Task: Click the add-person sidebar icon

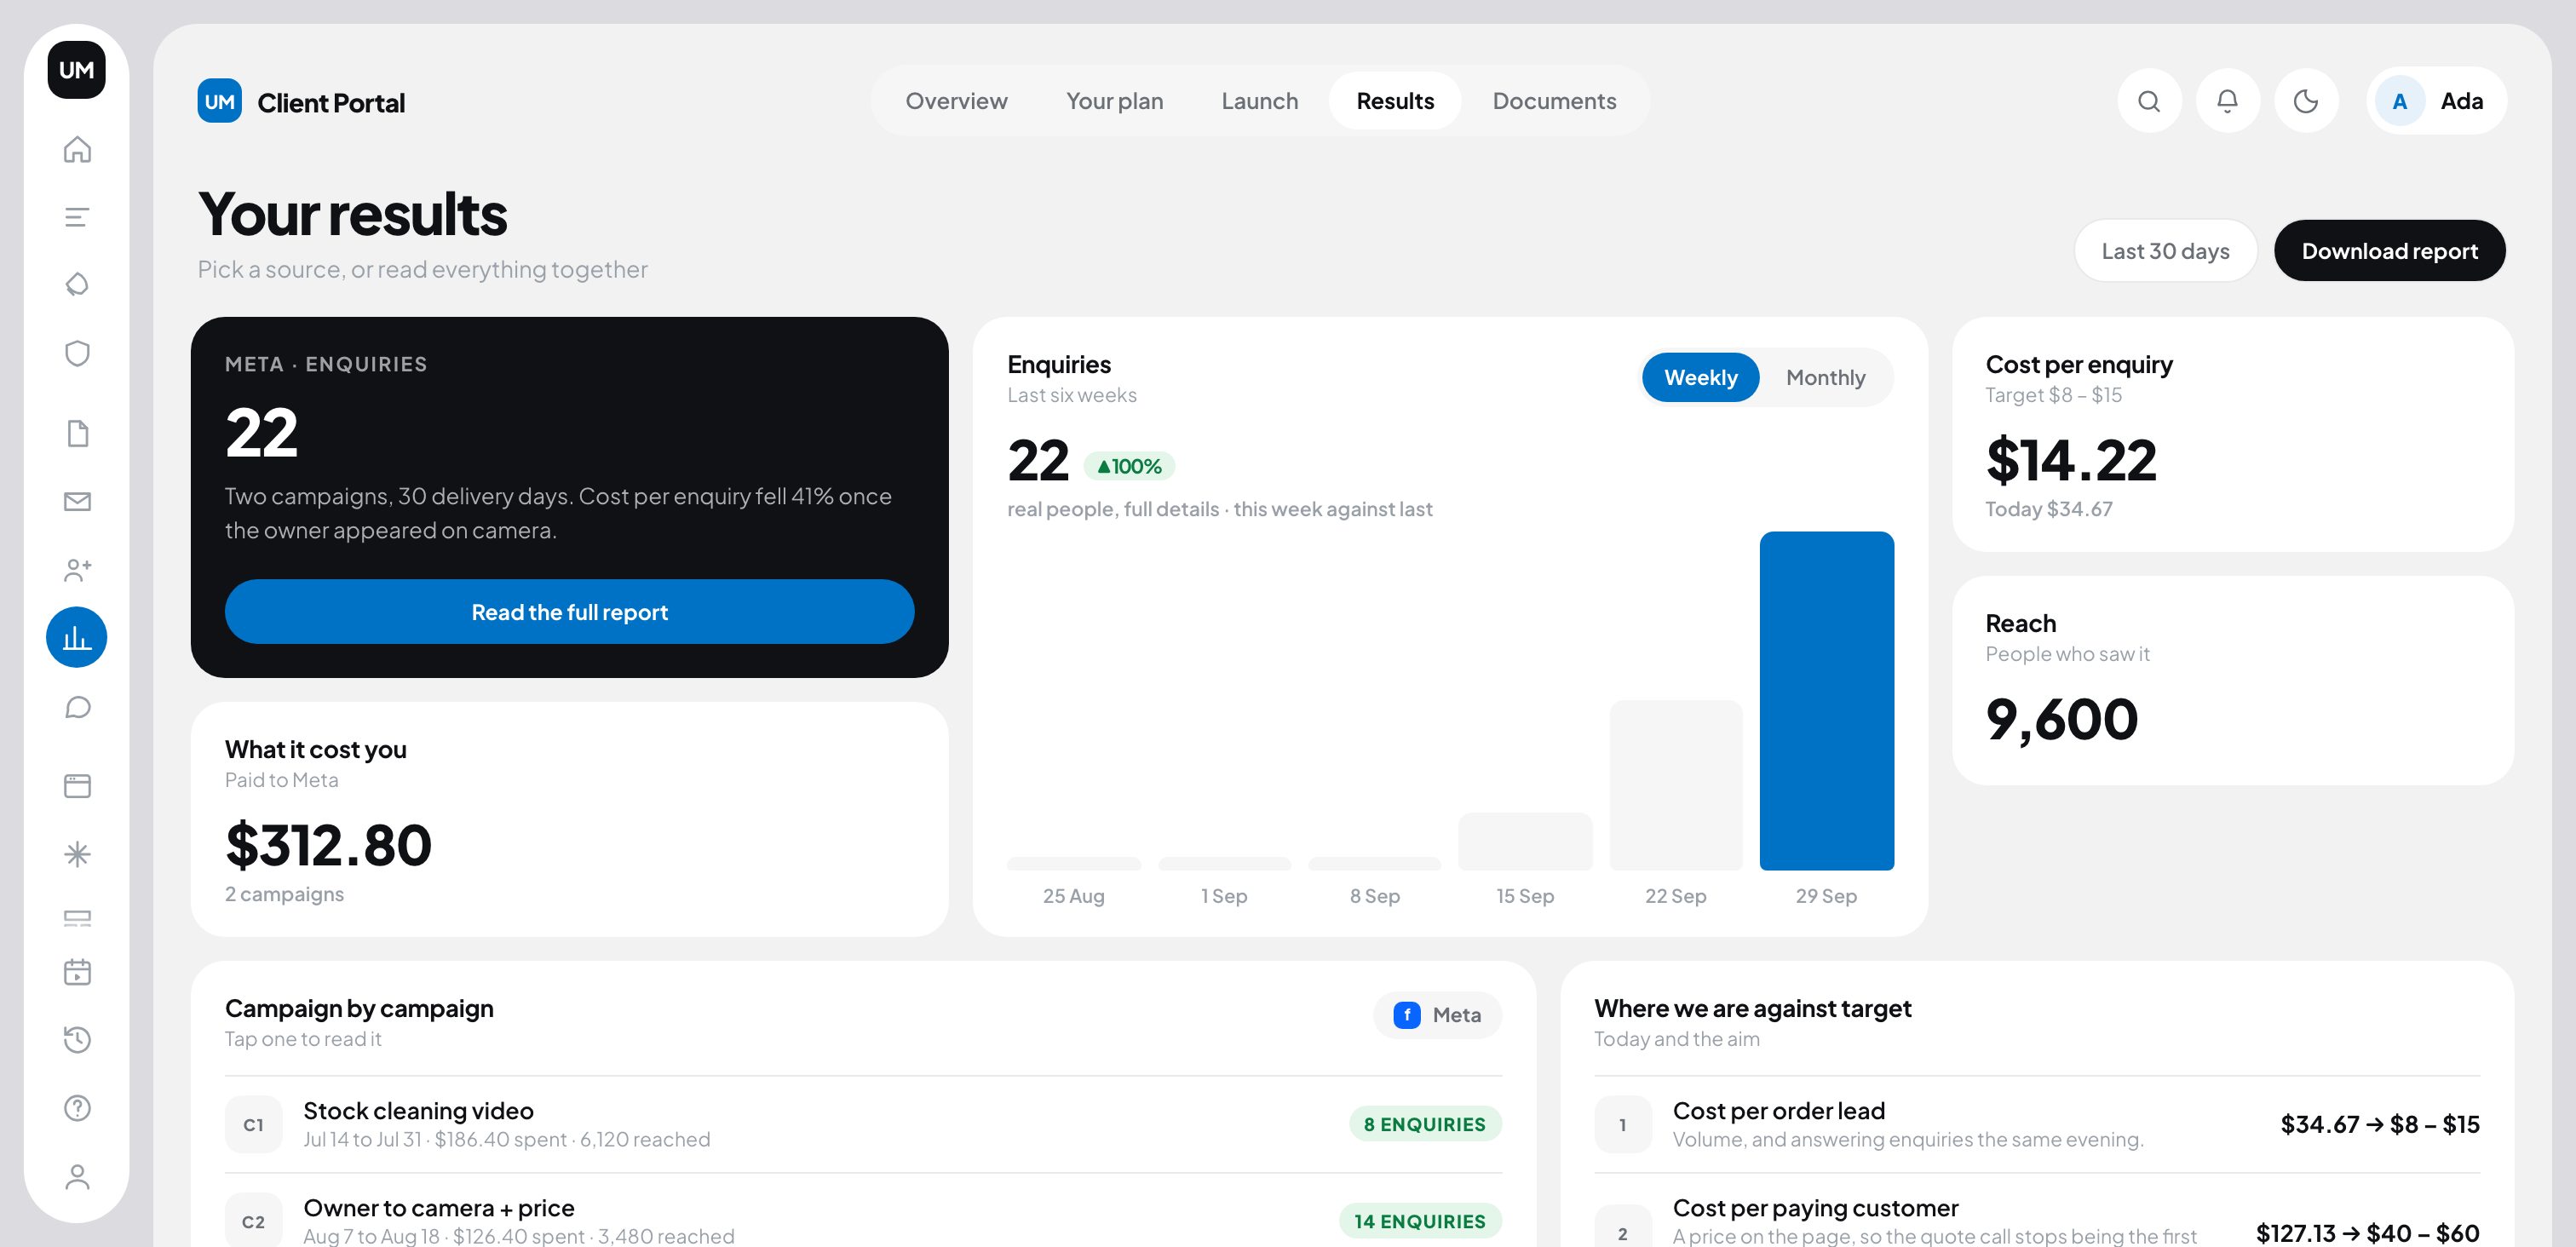Action: coord(77,569)
